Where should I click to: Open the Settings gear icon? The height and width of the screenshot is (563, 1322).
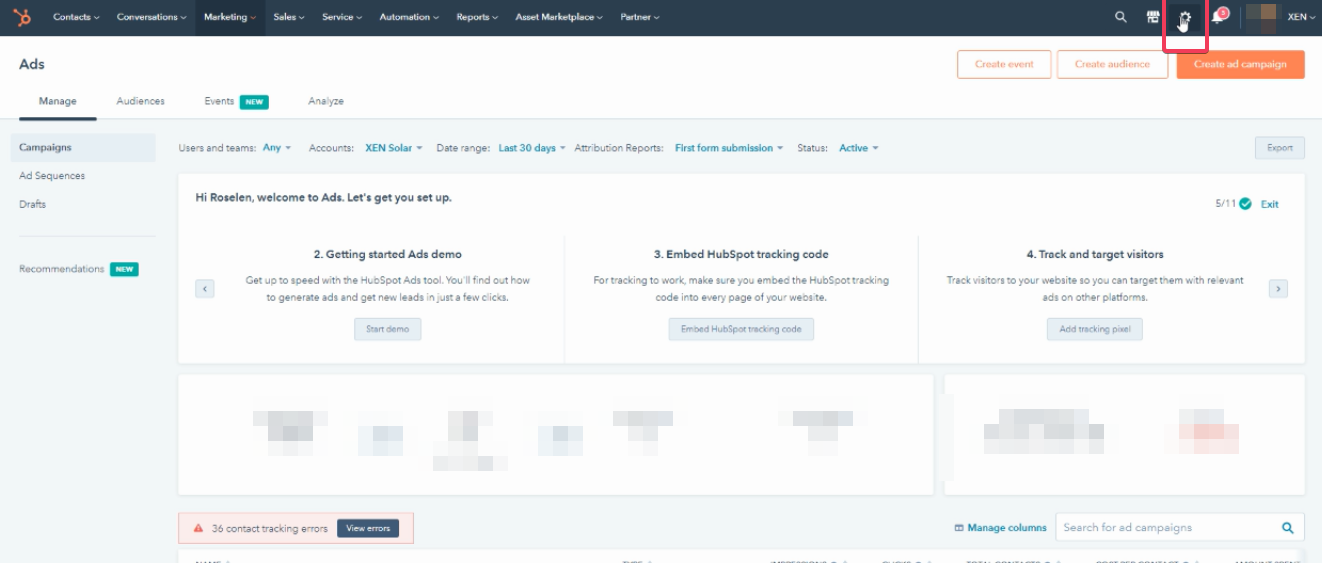coord(1185,17)
